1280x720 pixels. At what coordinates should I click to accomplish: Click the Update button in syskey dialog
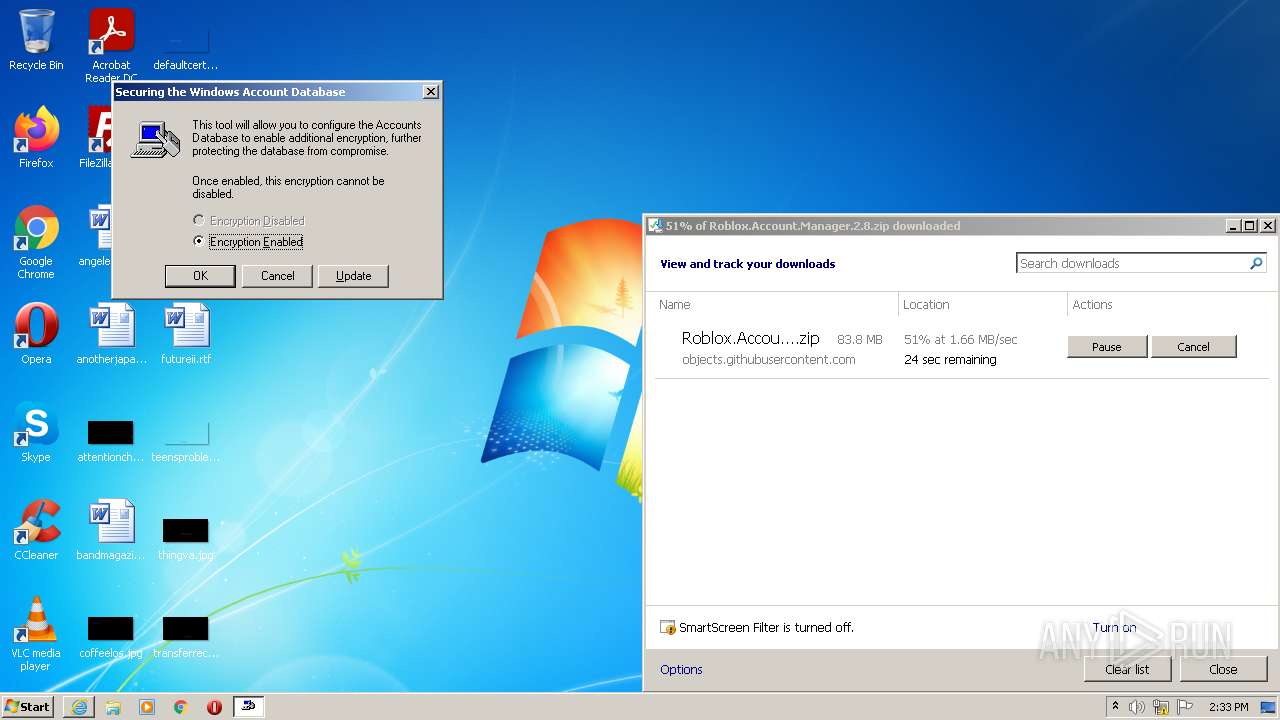pos(353,276)
